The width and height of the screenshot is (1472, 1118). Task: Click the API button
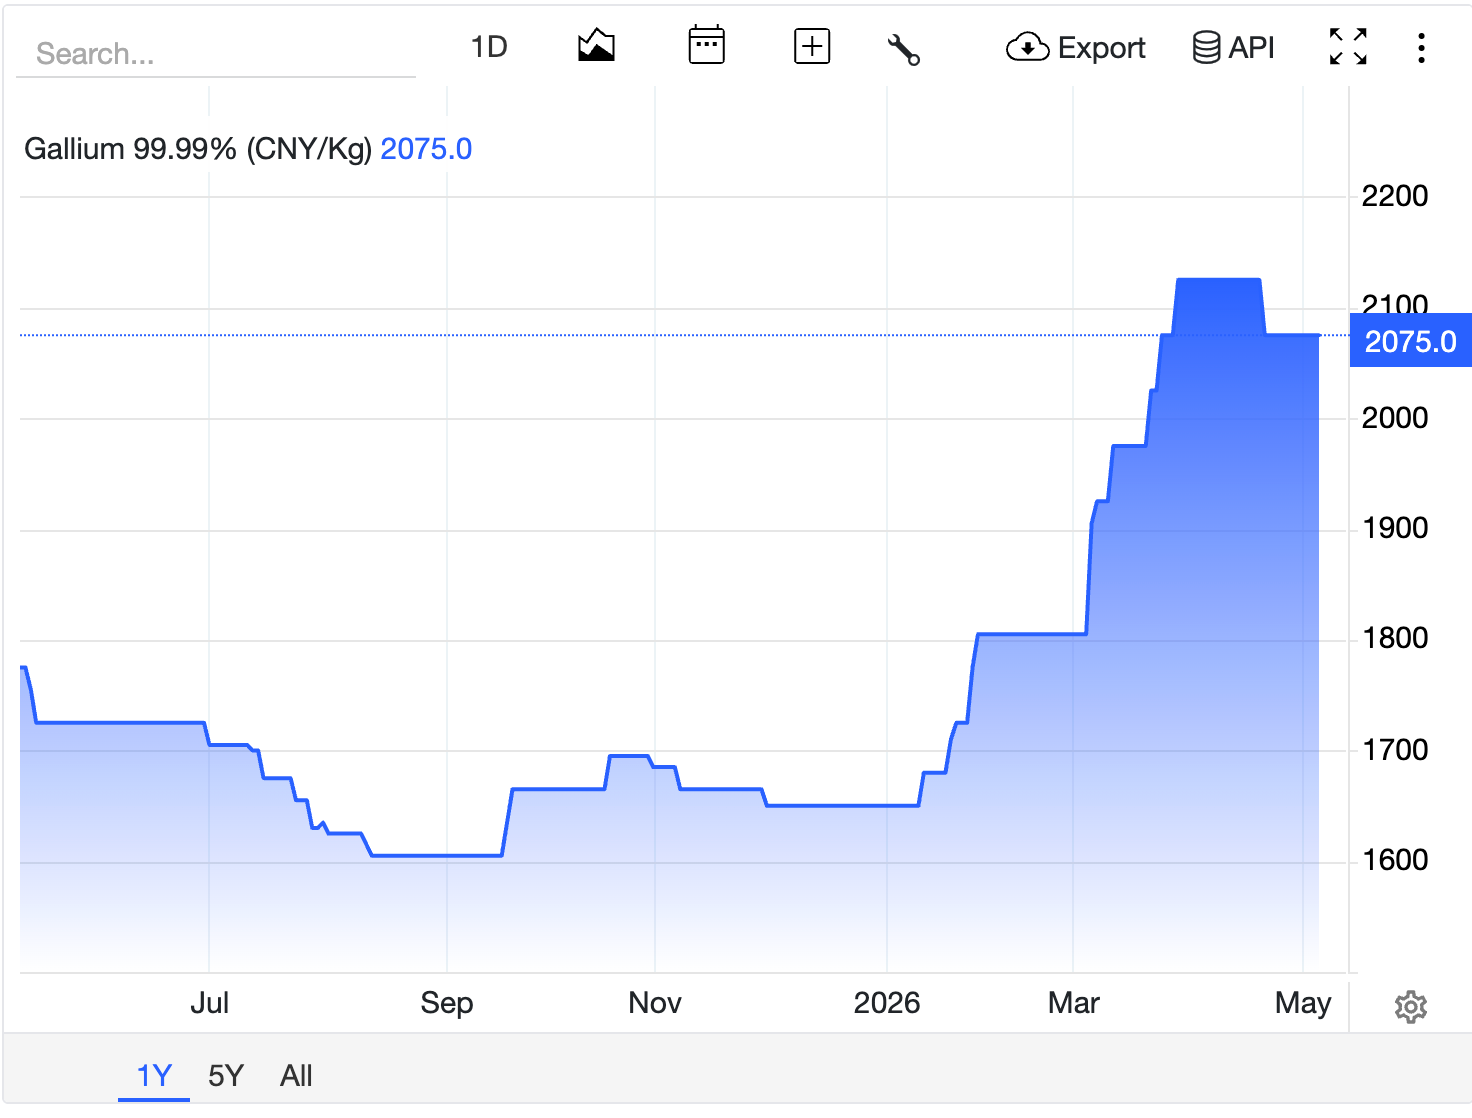1233,47
